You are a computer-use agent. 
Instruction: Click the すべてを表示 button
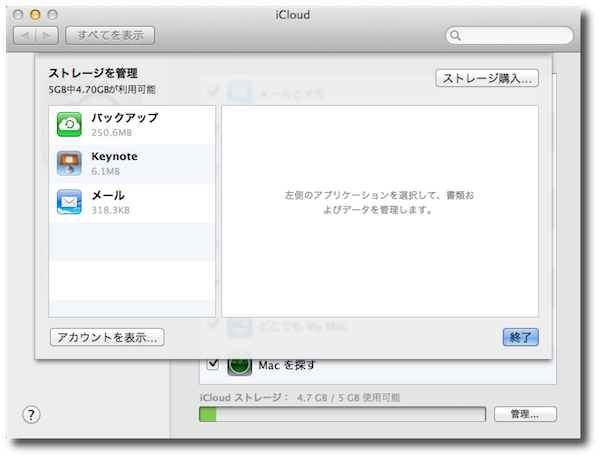click(110, 36)
